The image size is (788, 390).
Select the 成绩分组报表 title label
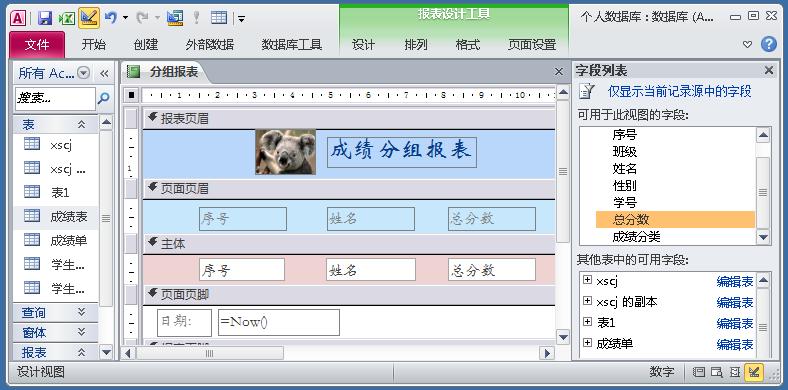click(x=402, y=152)
